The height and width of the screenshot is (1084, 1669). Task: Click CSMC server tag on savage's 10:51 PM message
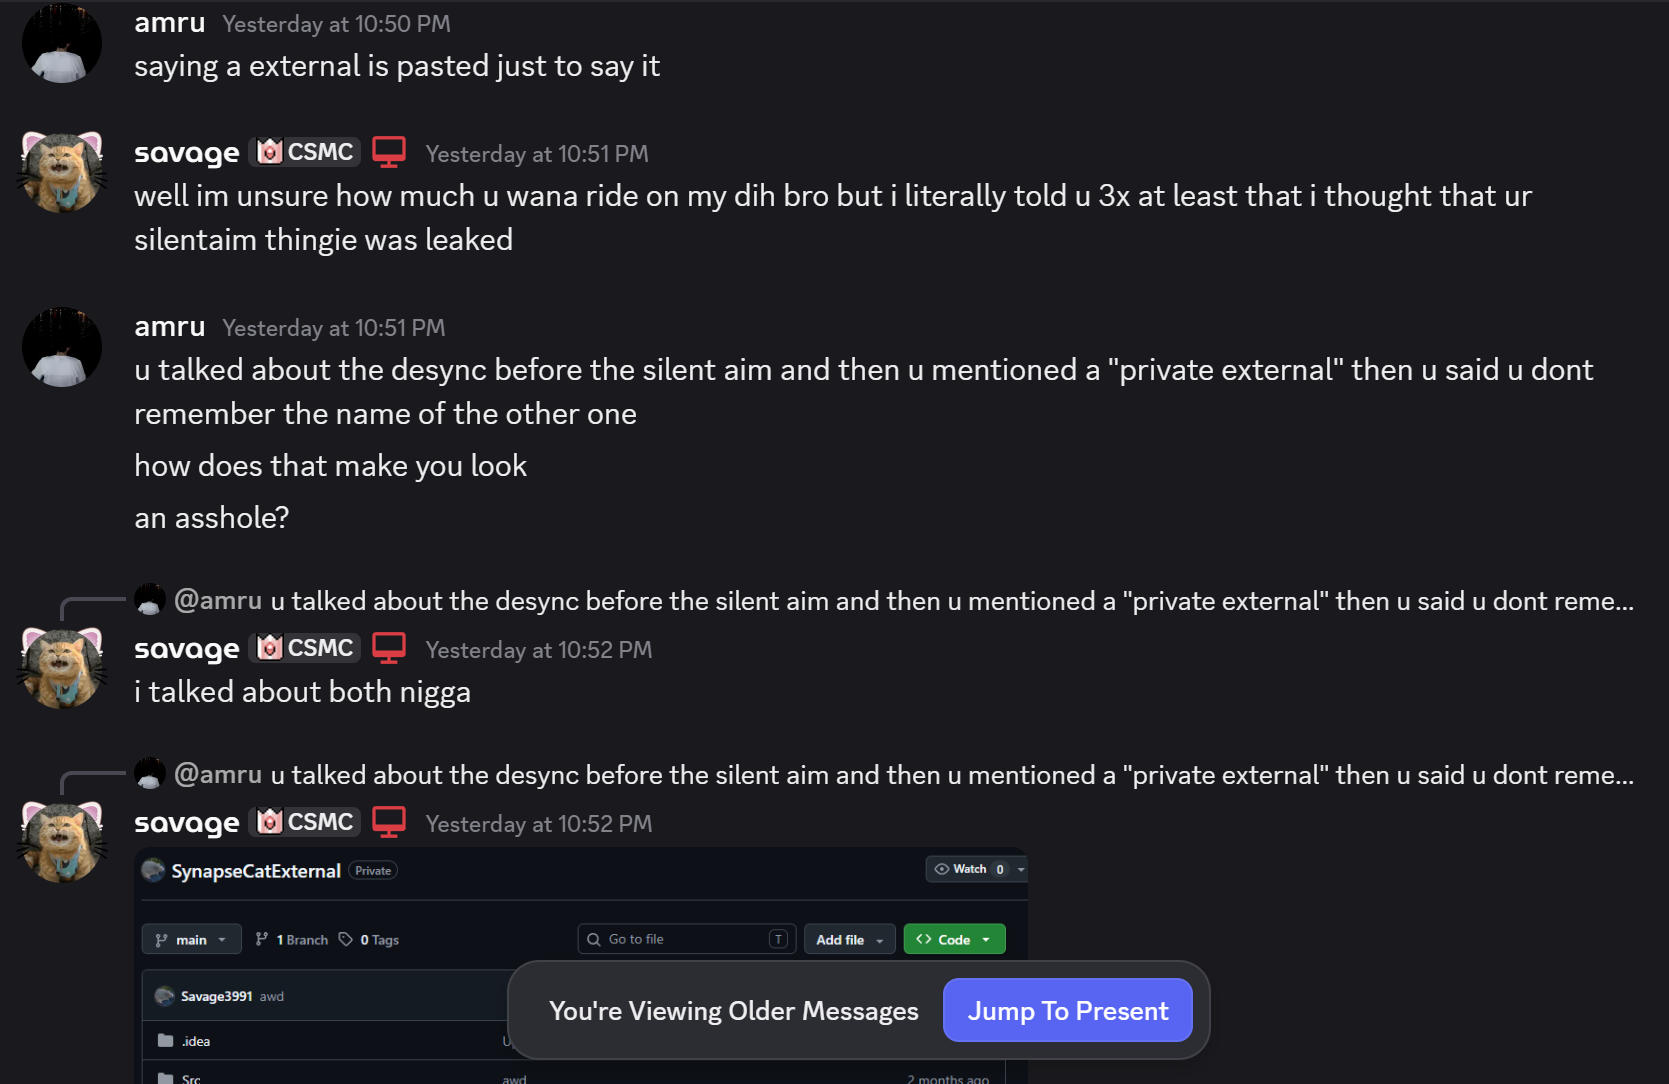coord(305,152)
